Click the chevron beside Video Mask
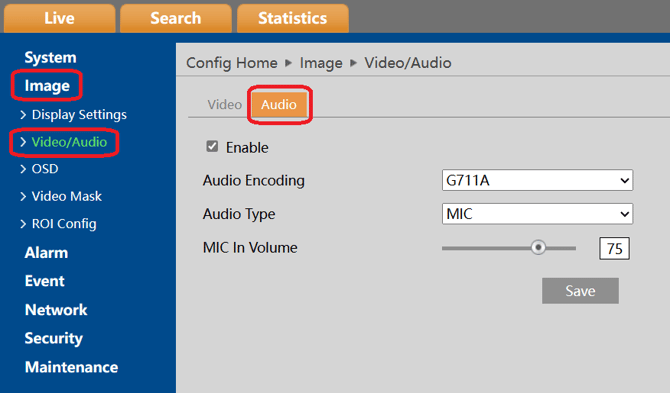Image resolution: width=670 pixels, height=393 pixels. 23,196
